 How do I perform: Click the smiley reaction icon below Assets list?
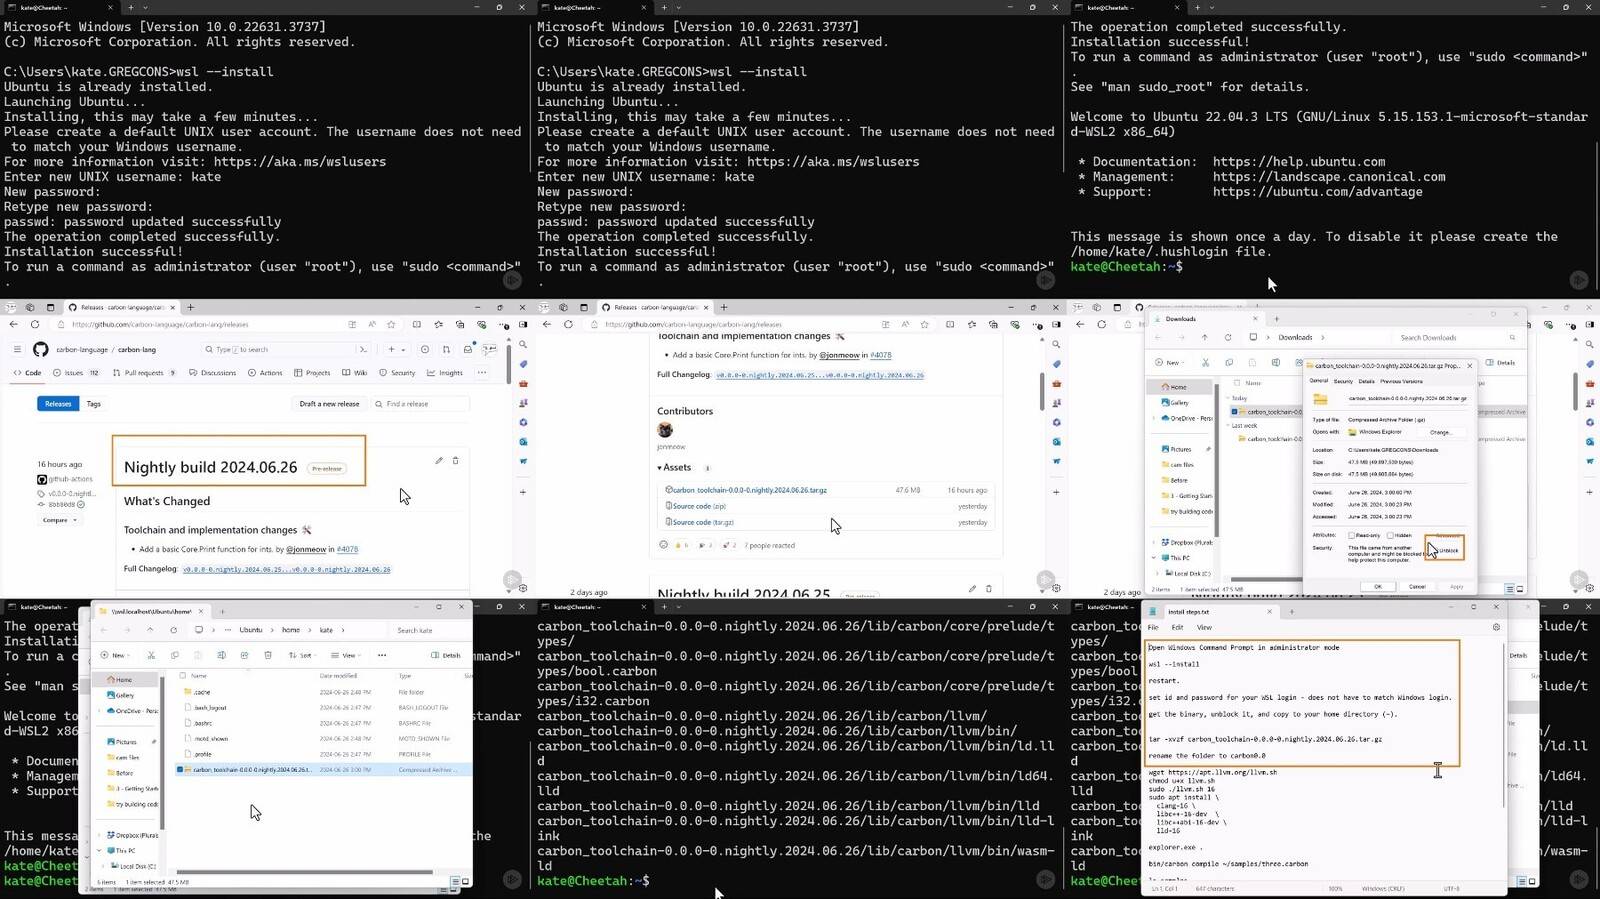663,545
